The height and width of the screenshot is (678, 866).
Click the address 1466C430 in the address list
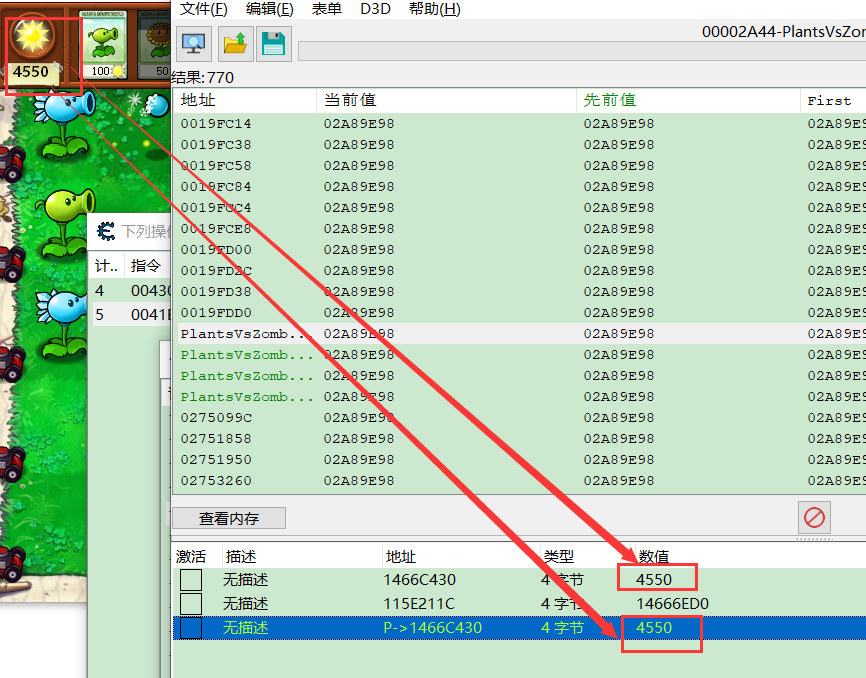(x=420, y=580)
